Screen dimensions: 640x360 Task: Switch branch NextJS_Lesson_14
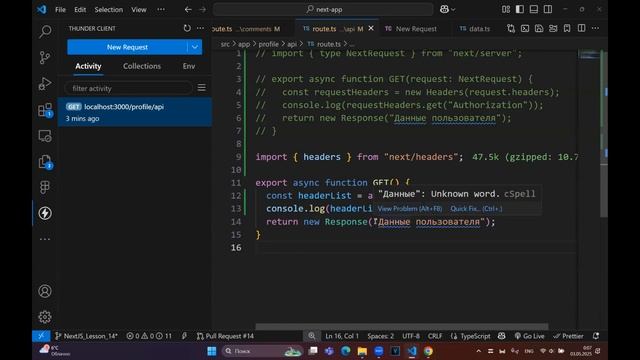tap(86, 336)
